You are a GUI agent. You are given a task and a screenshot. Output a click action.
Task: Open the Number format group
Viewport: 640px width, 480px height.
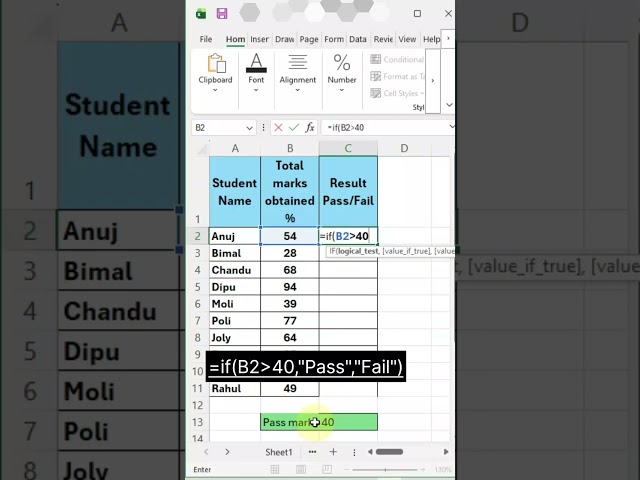click(342, 73)
